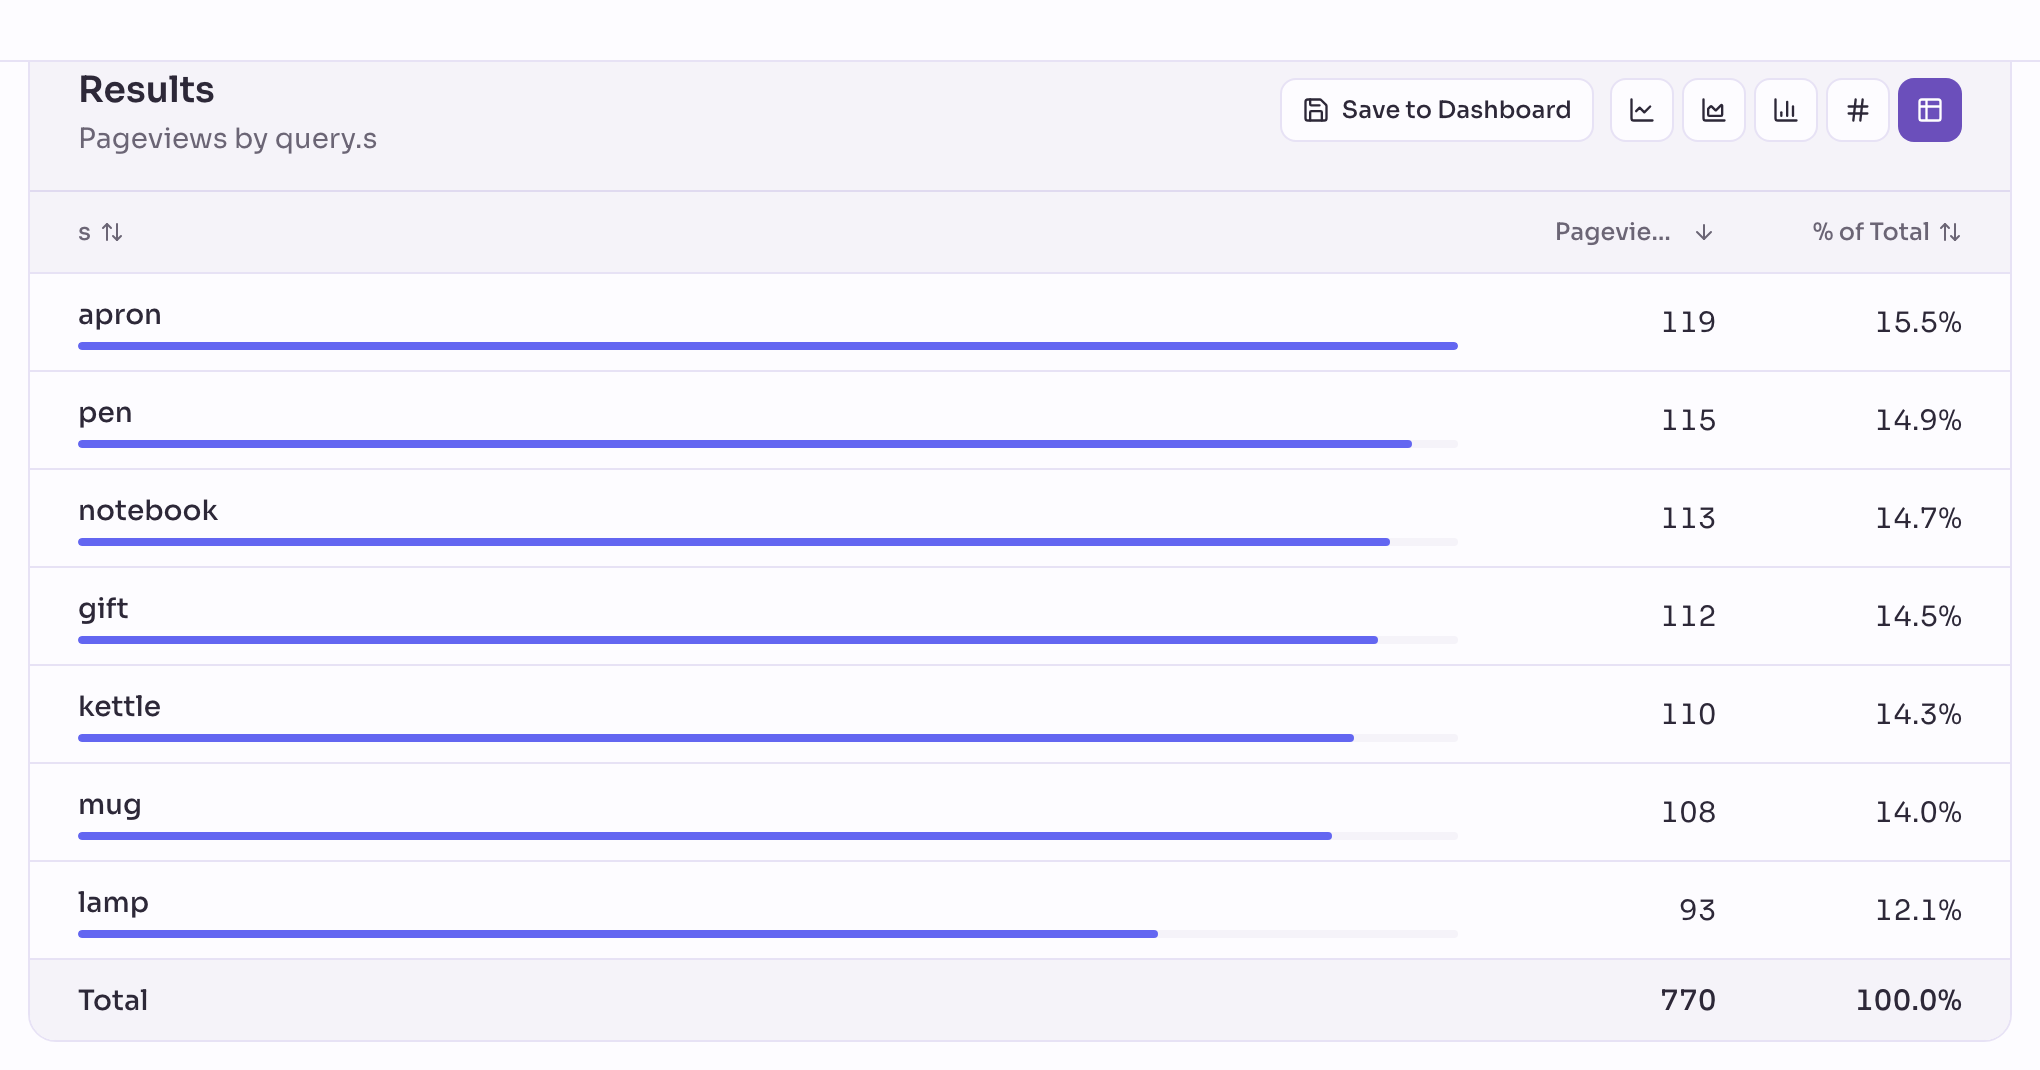The image size is (2040, 1070).
Task: Click Save to Dashboard button
Action: (1436, 110)
